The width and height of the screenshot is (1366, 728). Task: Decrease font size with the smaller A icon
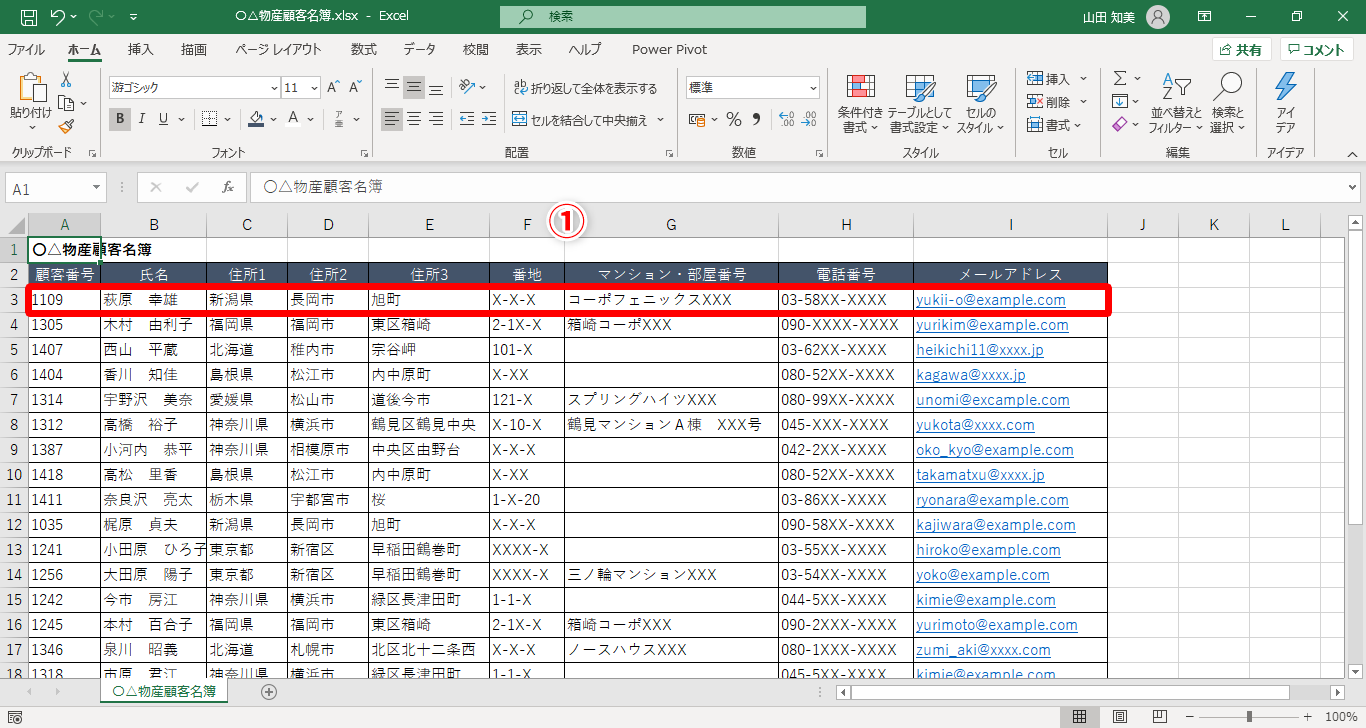pyautogui.click(x=357, y=88)
